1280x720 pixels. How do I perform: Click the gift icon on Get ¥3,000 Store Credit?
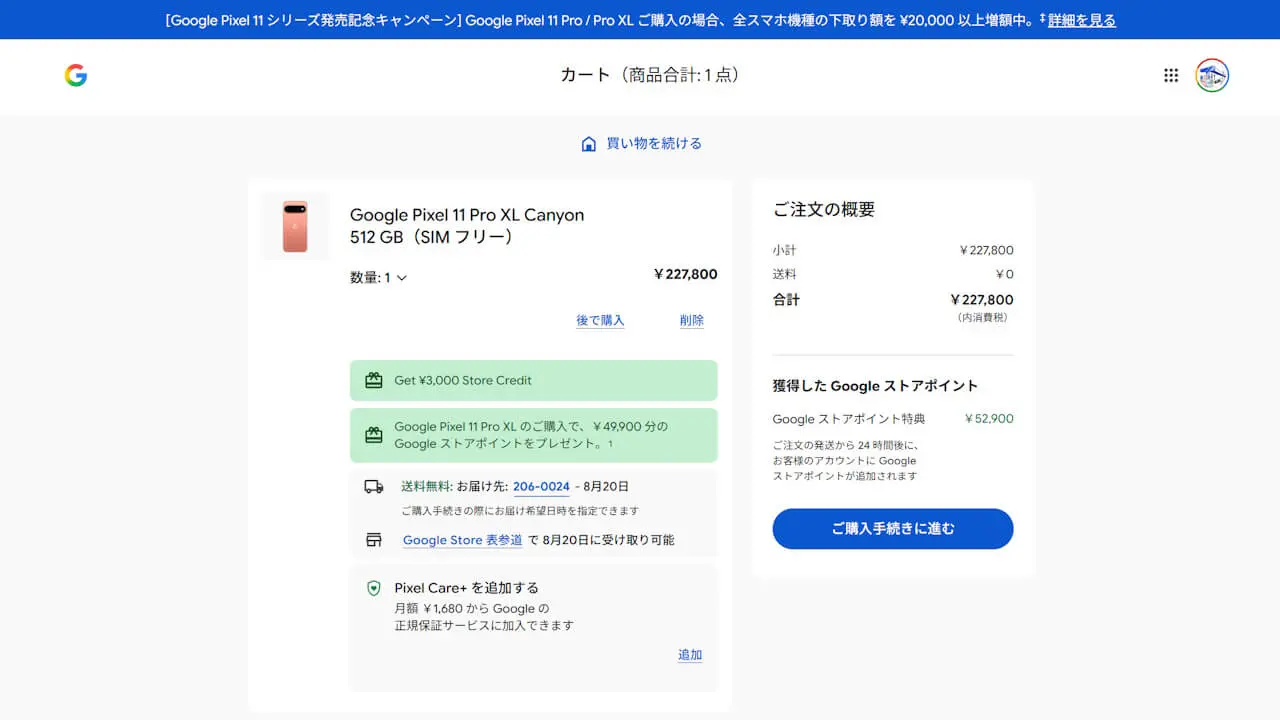(374, 380)
